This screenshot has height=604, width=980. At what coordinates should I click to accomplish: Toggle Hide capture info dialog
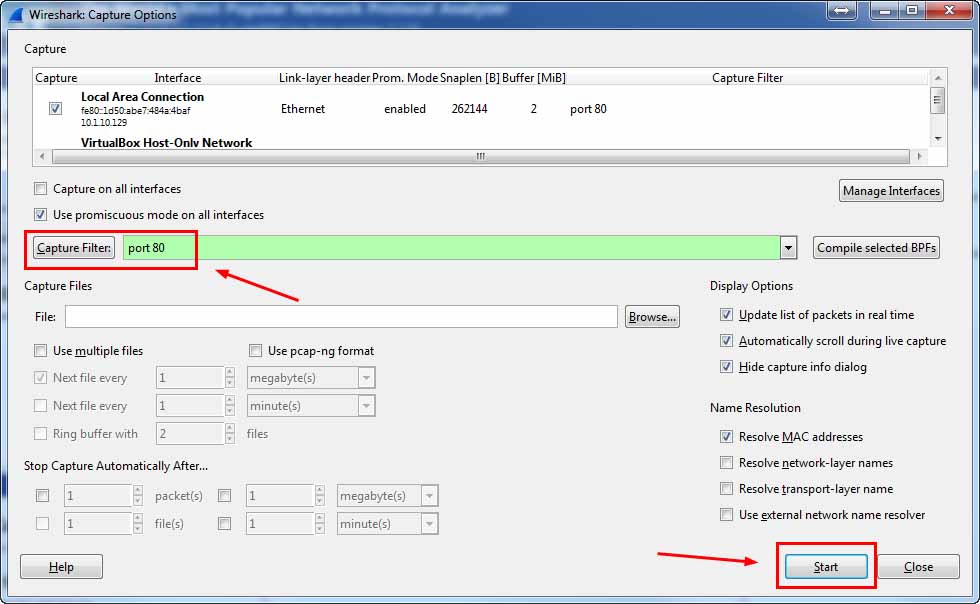point(726,366)
